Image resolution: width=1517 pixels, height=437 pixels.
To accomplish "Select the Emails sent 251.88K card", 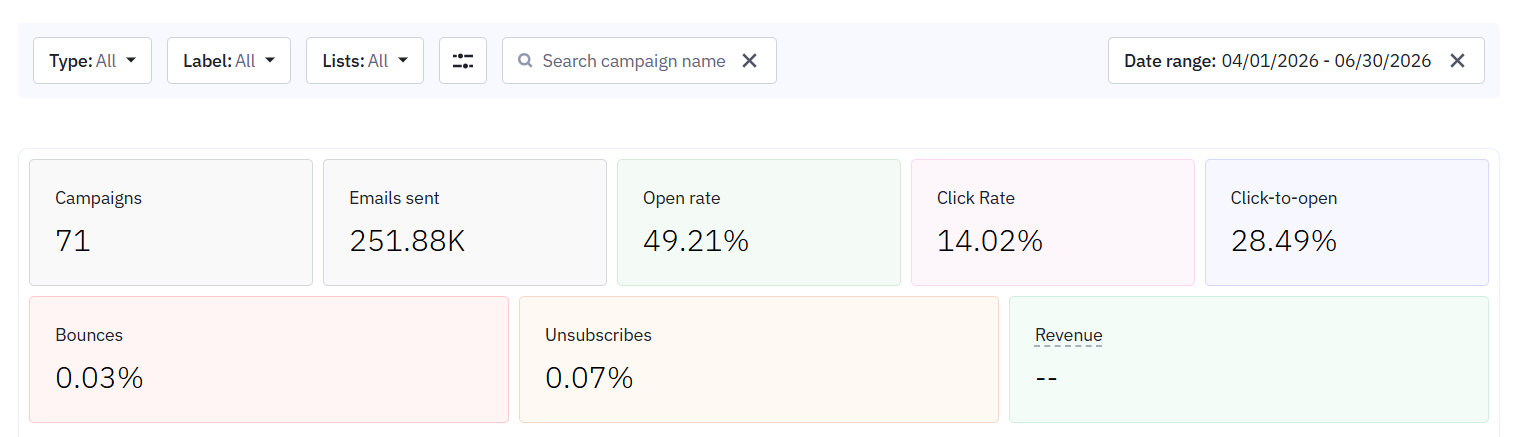I will (465, 223).
